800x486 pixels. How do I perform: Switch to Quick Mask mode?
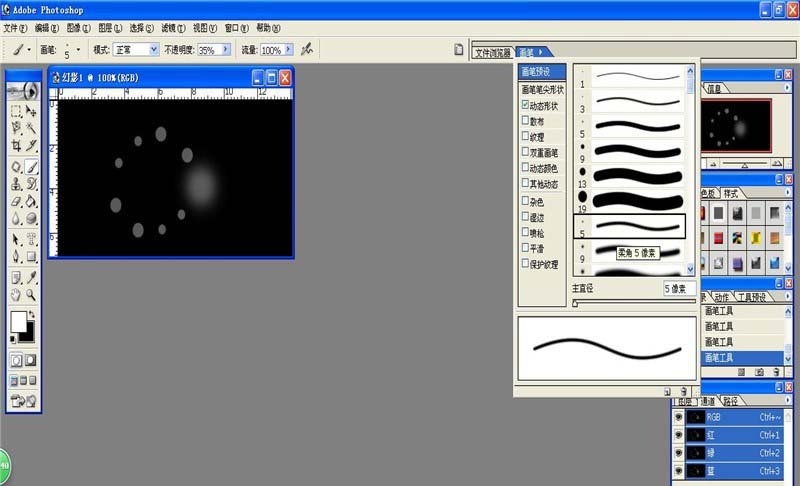tap(31, 360)
